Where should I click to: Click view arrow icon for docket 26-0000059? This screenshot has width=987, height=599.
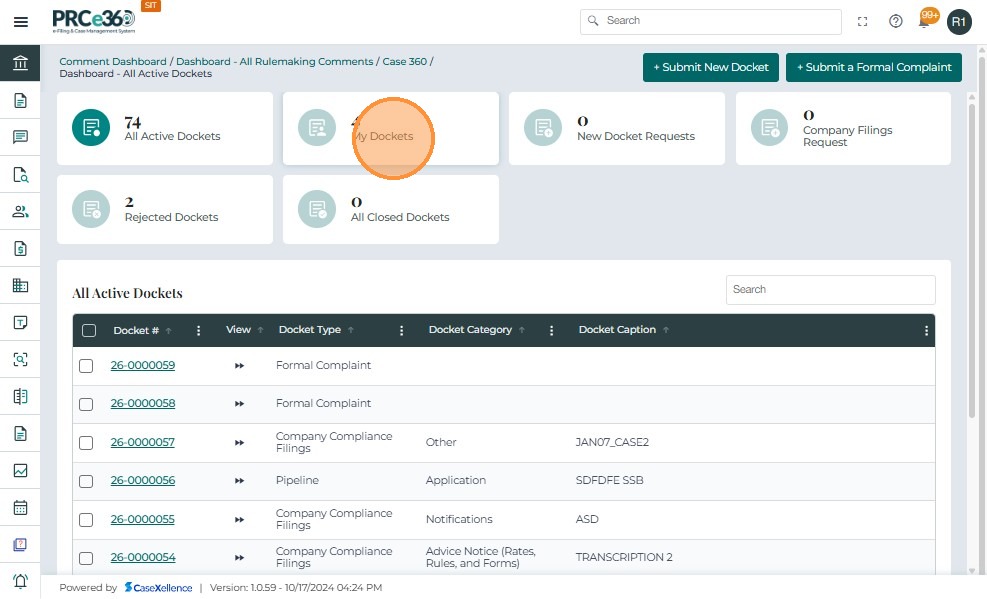239,366
